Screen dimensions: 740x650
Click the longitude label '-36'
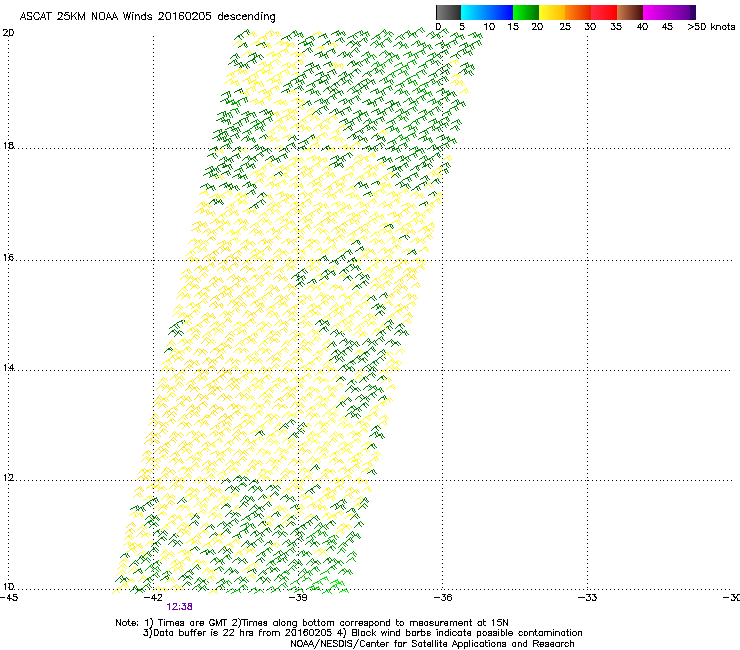coord(443,598)
